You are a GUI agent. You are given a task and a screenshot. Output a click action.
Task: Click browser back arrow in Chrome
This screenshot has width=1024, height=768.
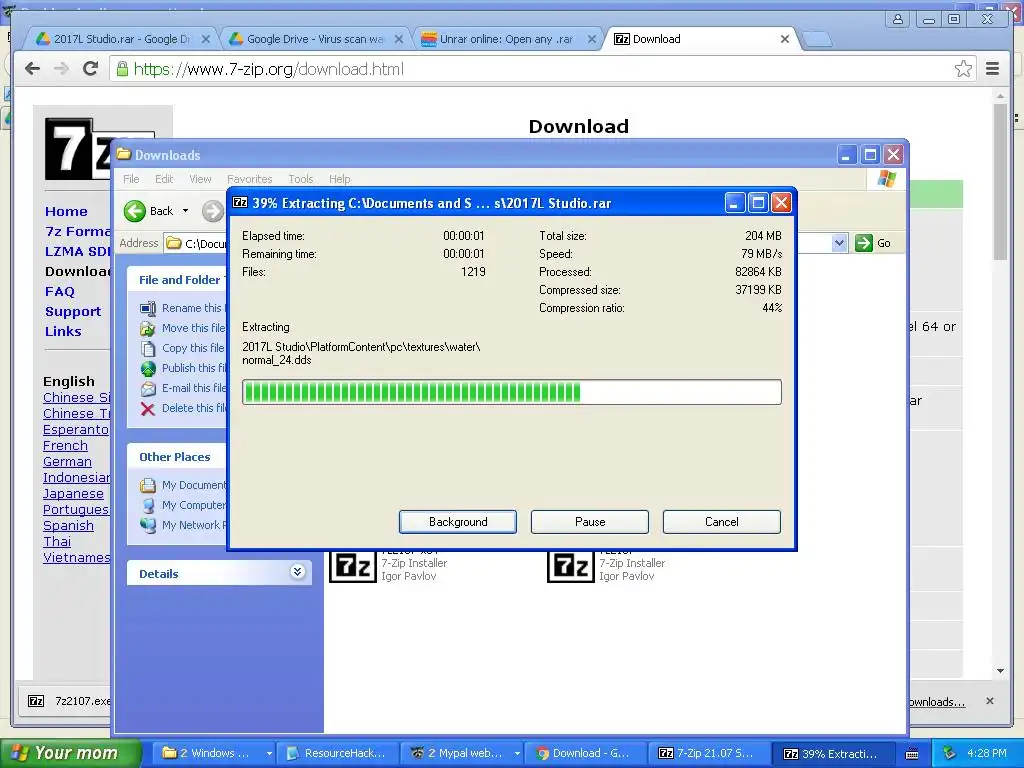32,69
